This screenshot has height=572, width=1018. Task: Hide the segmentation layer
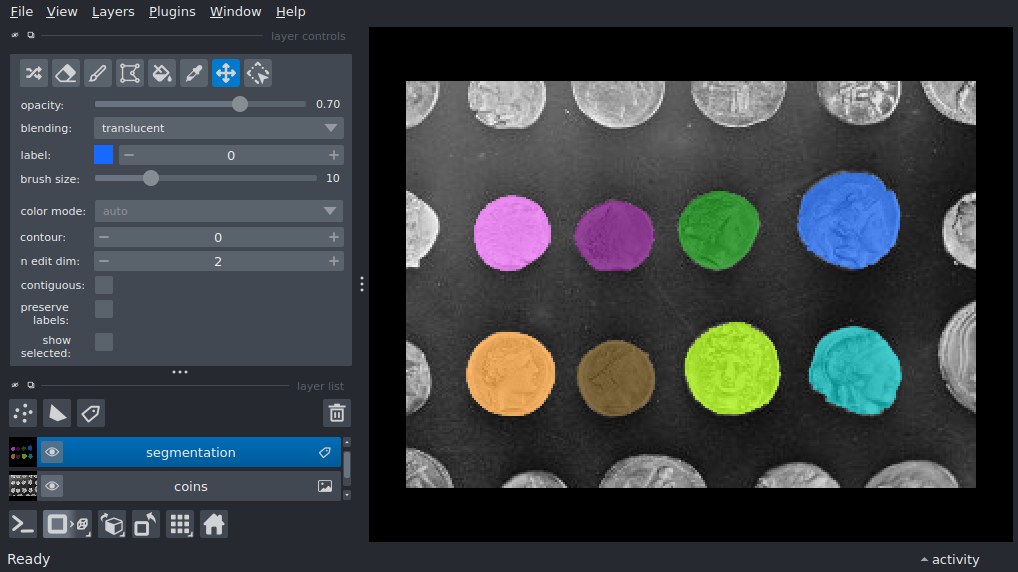click(52, 453)
